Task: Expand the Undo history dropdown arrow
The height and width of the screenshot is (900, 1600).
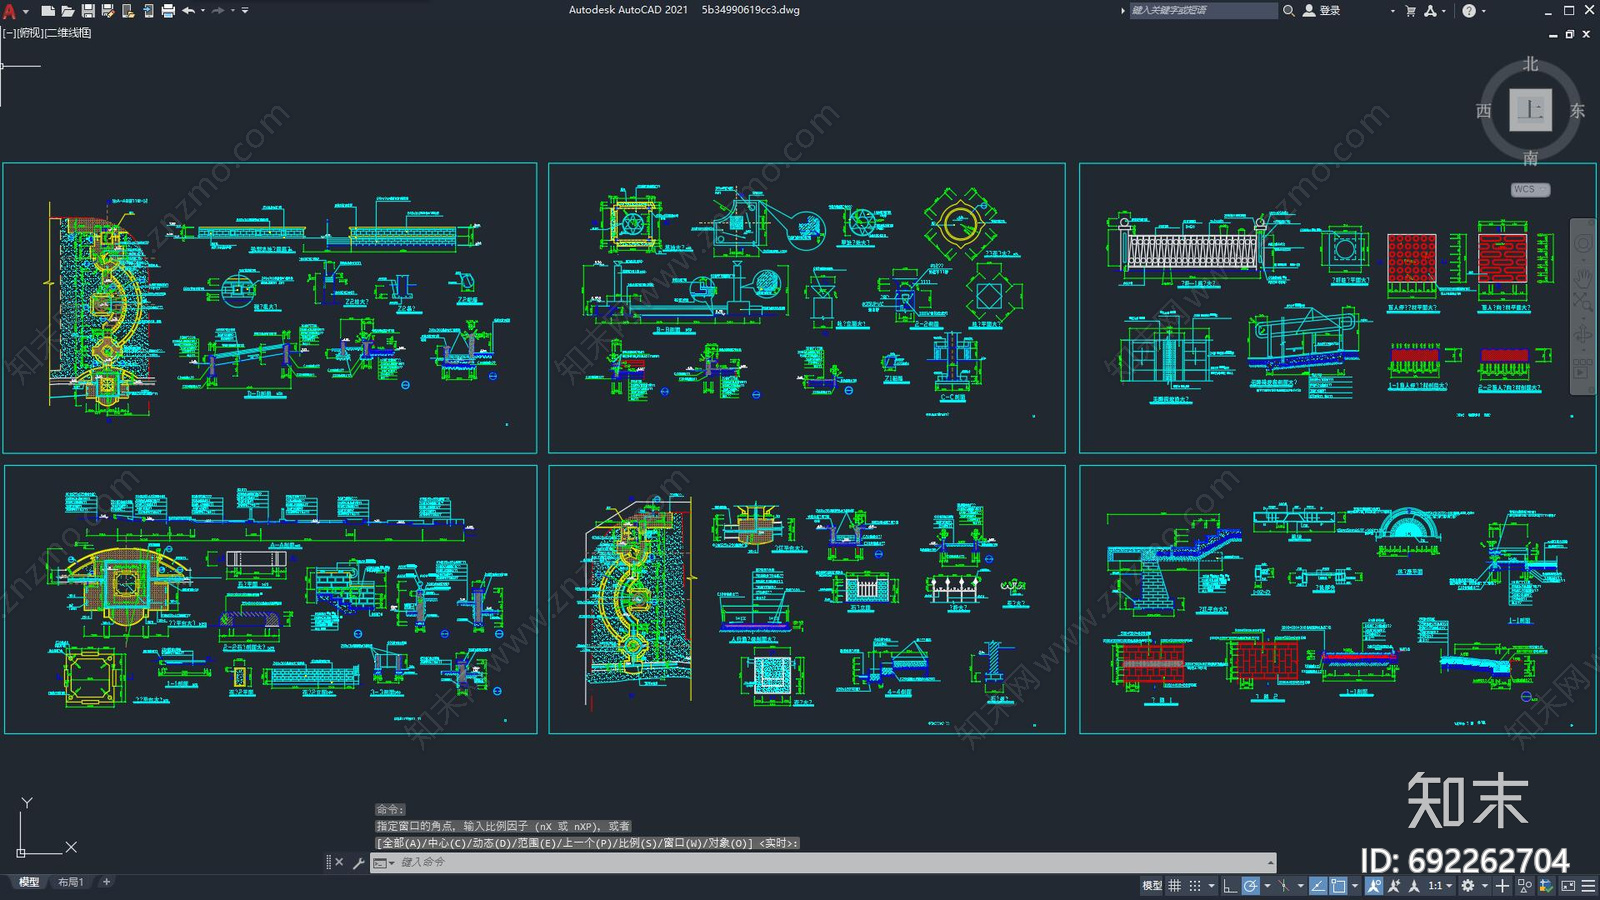Action: click(203, 11)
